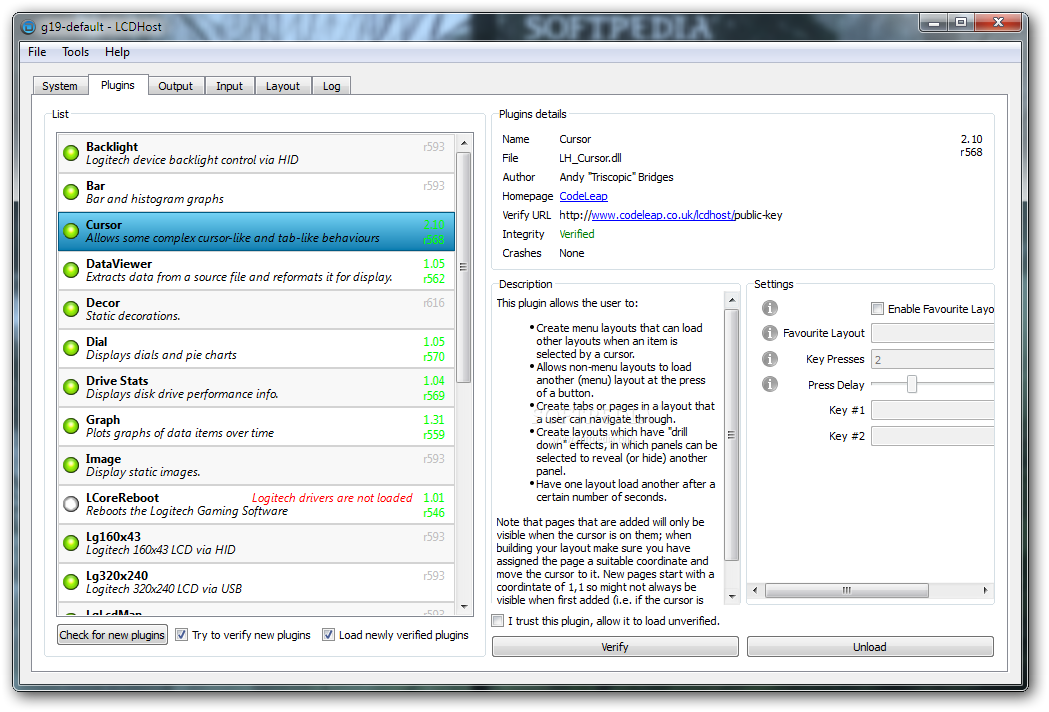Click the green status icon for Lg160x43
The image size is (1049, 712).
[x=71, y=543]
